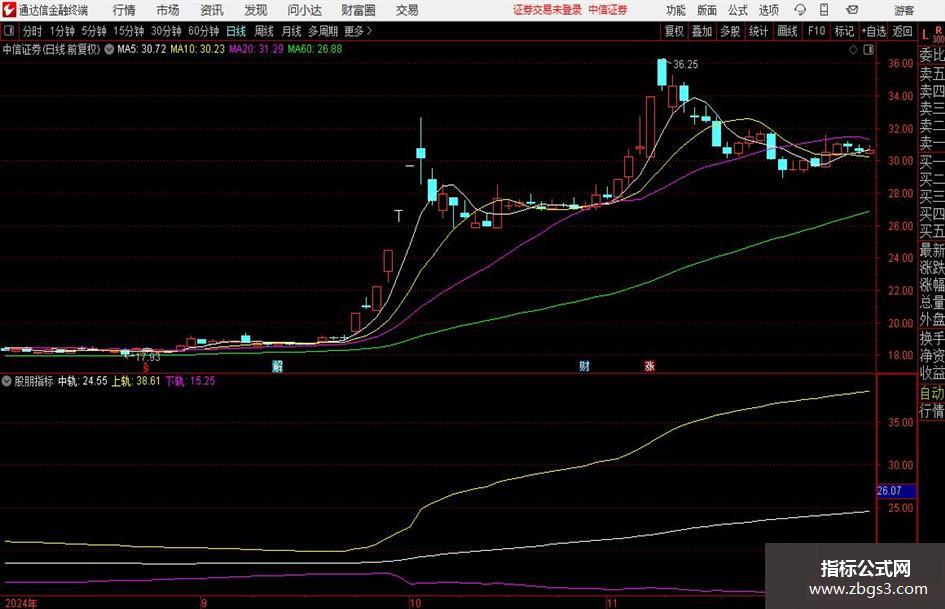Open the 功能 menu
Screen dimensions: 945x609
[676, 10]
